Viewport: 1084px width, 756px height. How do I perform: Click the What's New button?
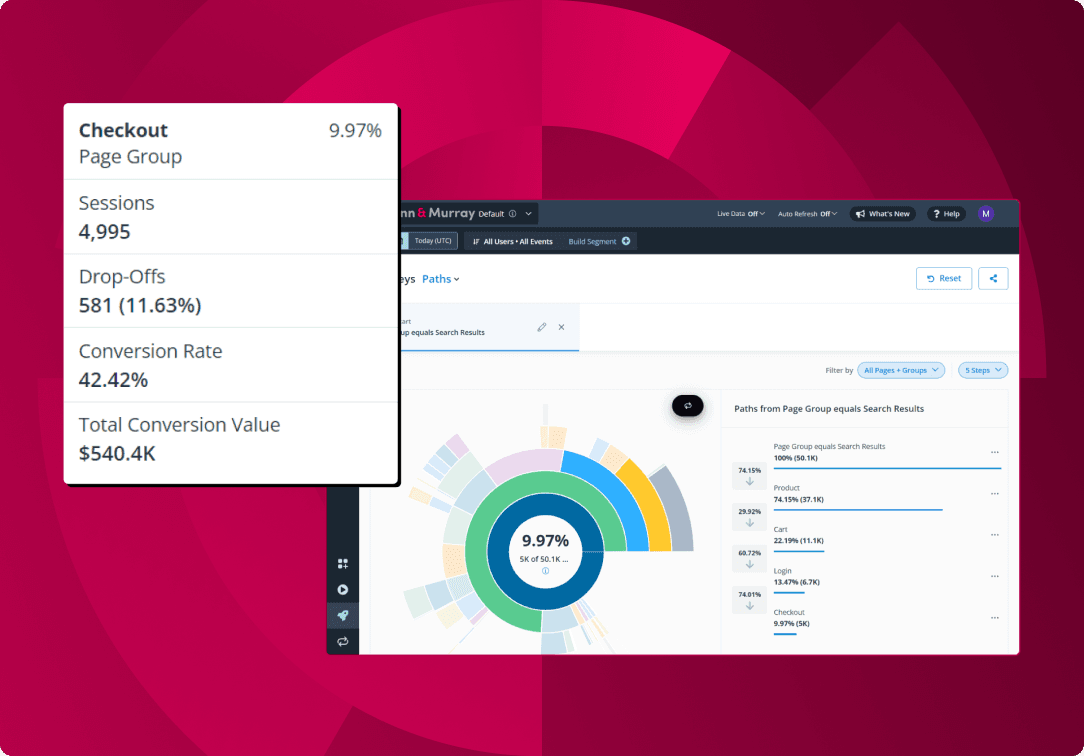click(x=882, y=214)
